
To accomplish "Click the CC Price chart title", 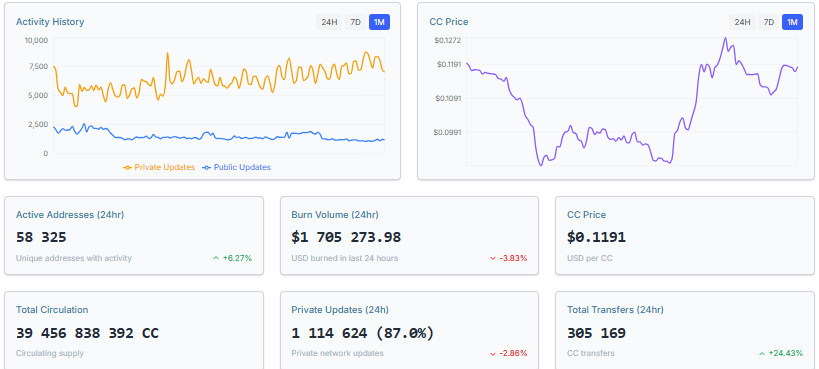I will 449,22.
